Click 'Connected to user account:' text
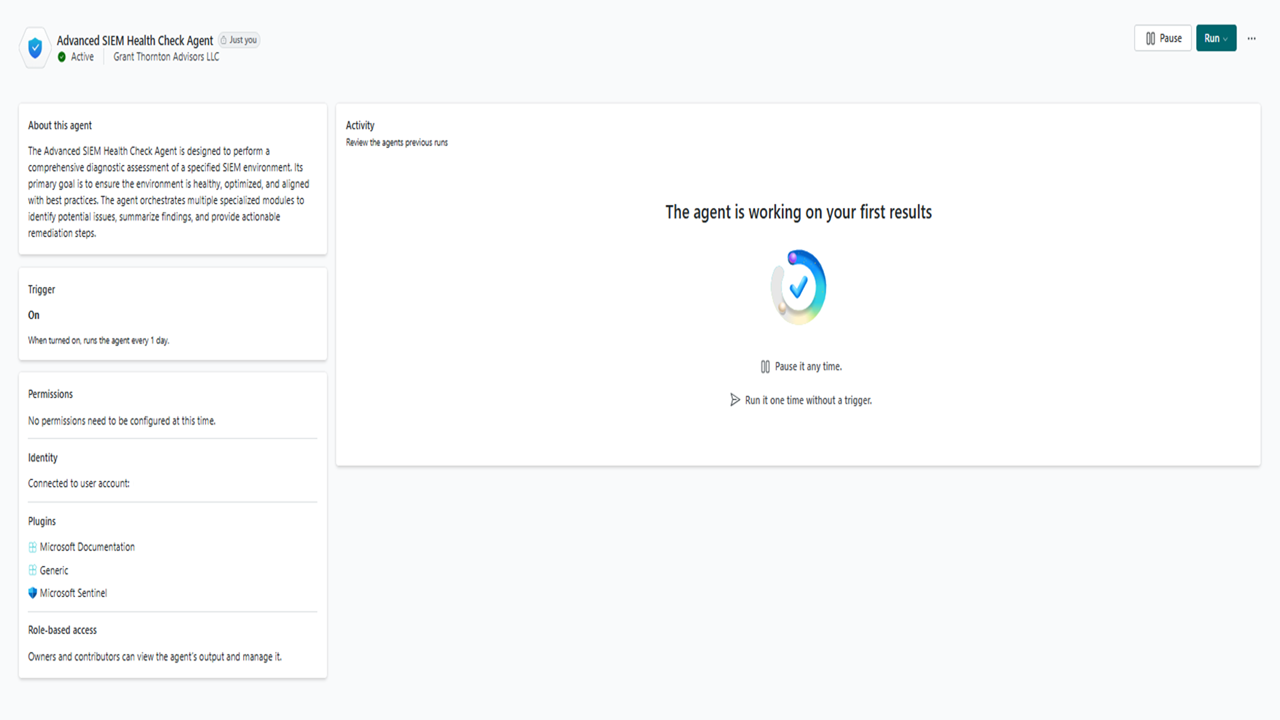Screen dimensions: 1280x720 [79, 484]
